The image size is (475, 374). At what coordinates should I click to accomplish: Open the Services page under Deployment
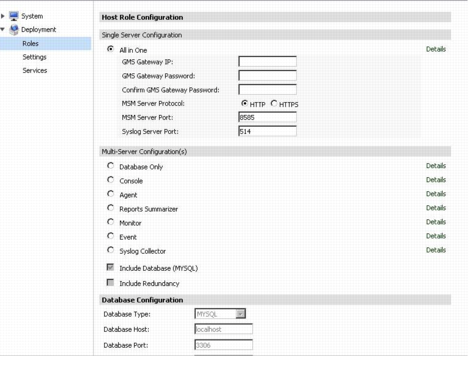point(35,70)
